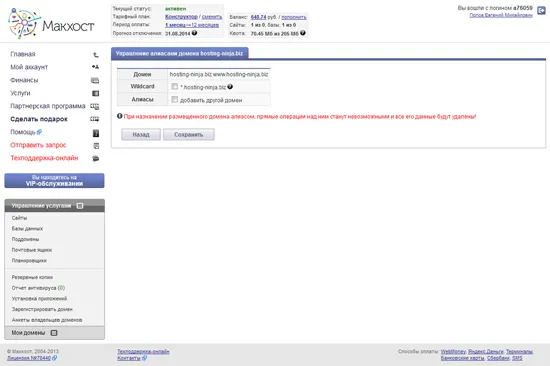Click the 'пополнить' balance link
Viewport: 550px width, 366px height.
294,17
